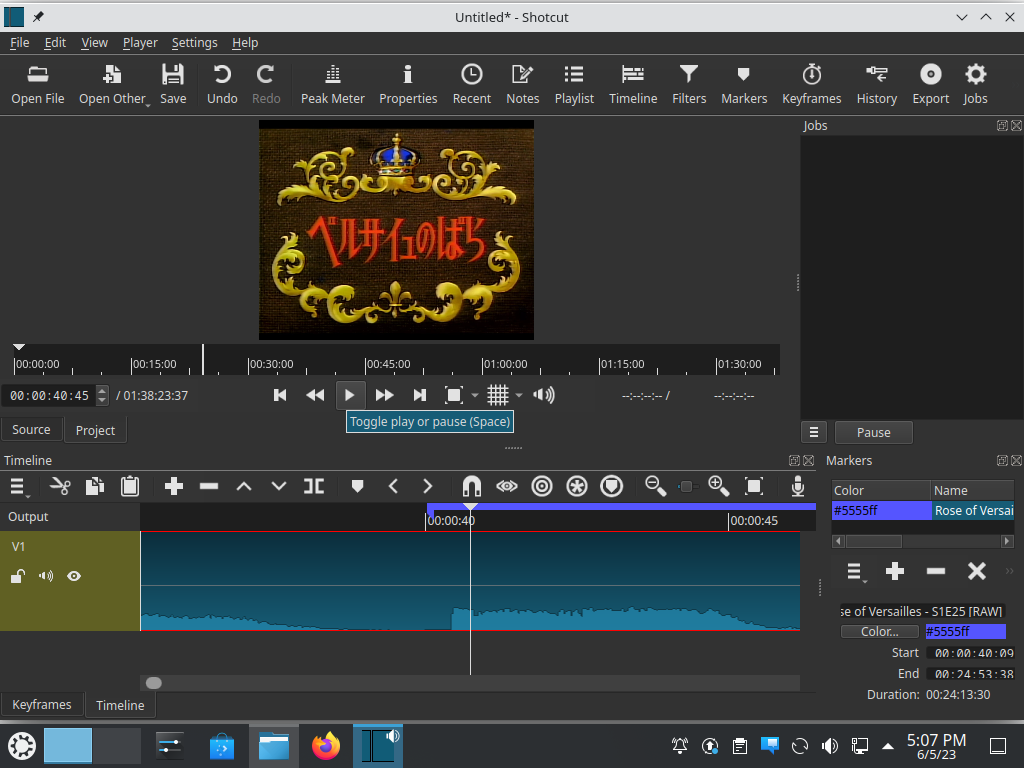The width and height of the screenshot is (1024, 768).
Task: Open the Help menu
Action: [245, 42]
